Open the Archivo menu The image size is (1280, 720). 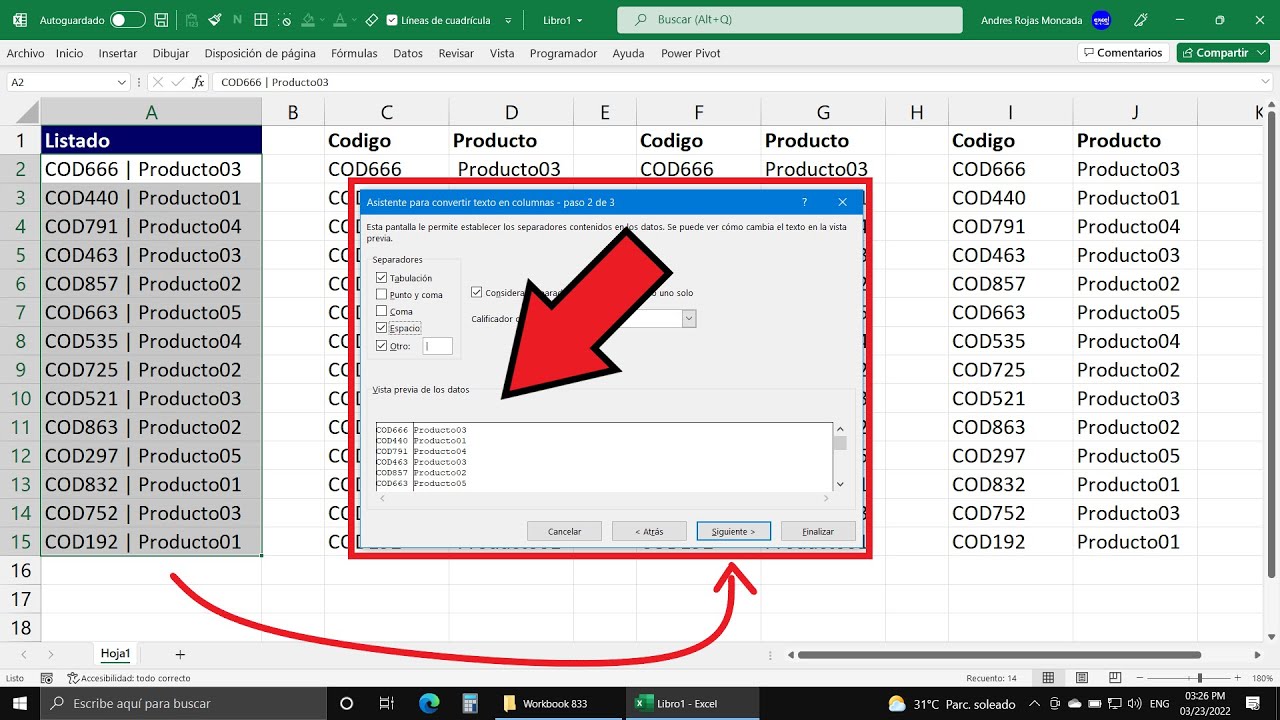pyautogui.click(x=25, y=53)
